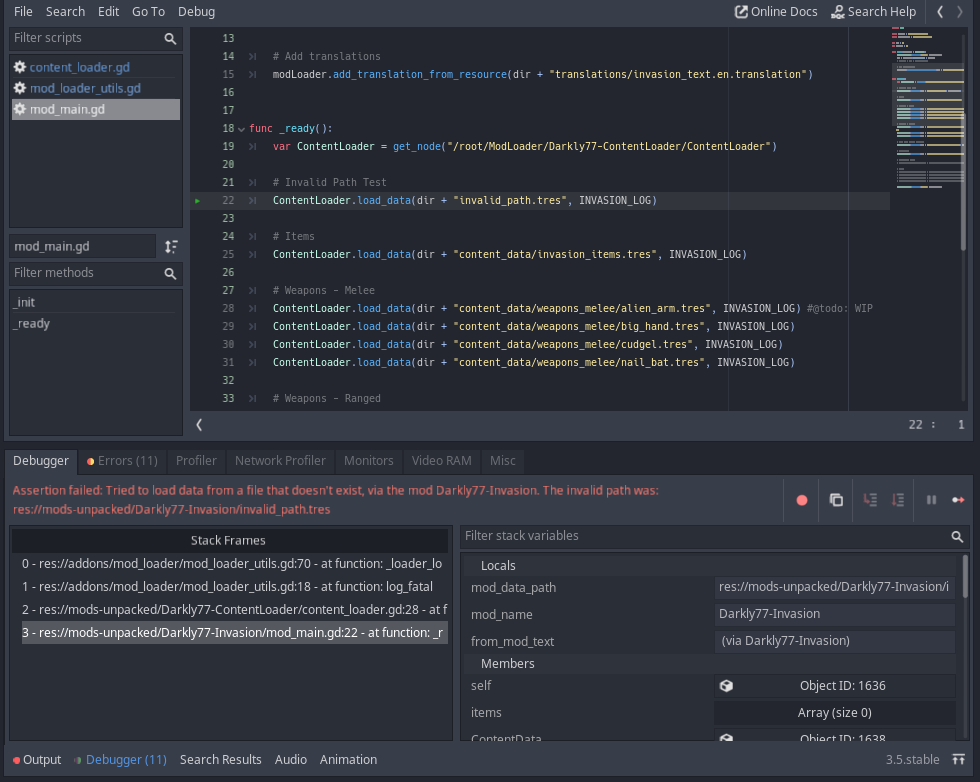Click the stack variables vertical scrollbar
The image size is (980, 782).
pos(965,578)
